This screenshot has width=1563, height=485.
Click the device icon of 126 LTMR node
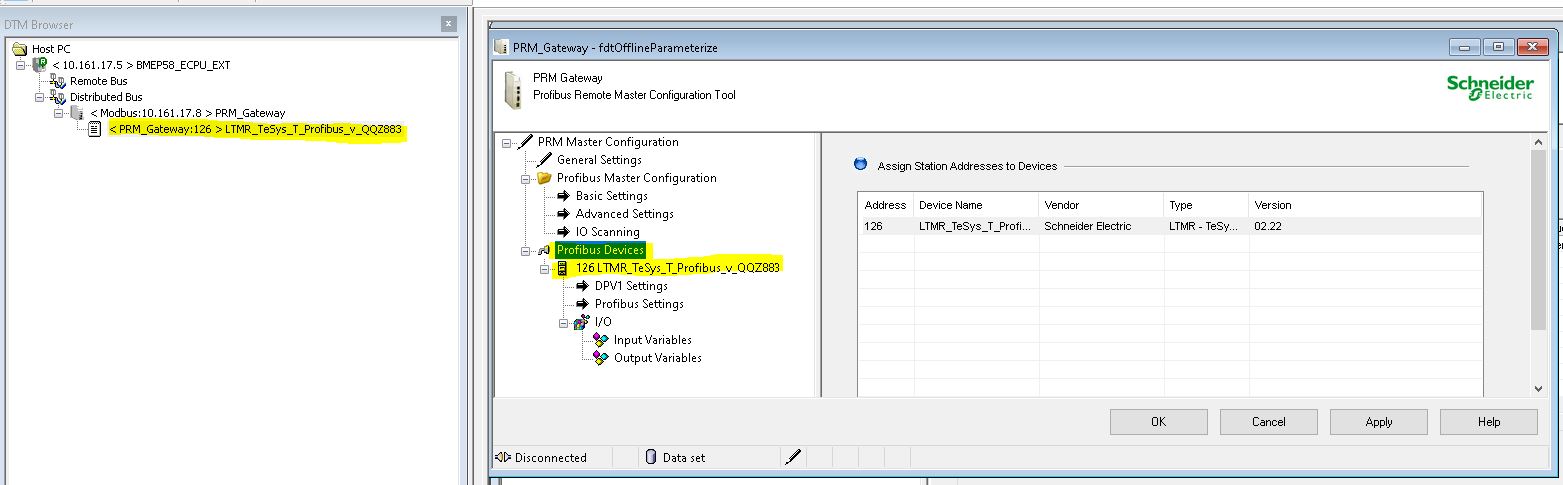[563, 268]
